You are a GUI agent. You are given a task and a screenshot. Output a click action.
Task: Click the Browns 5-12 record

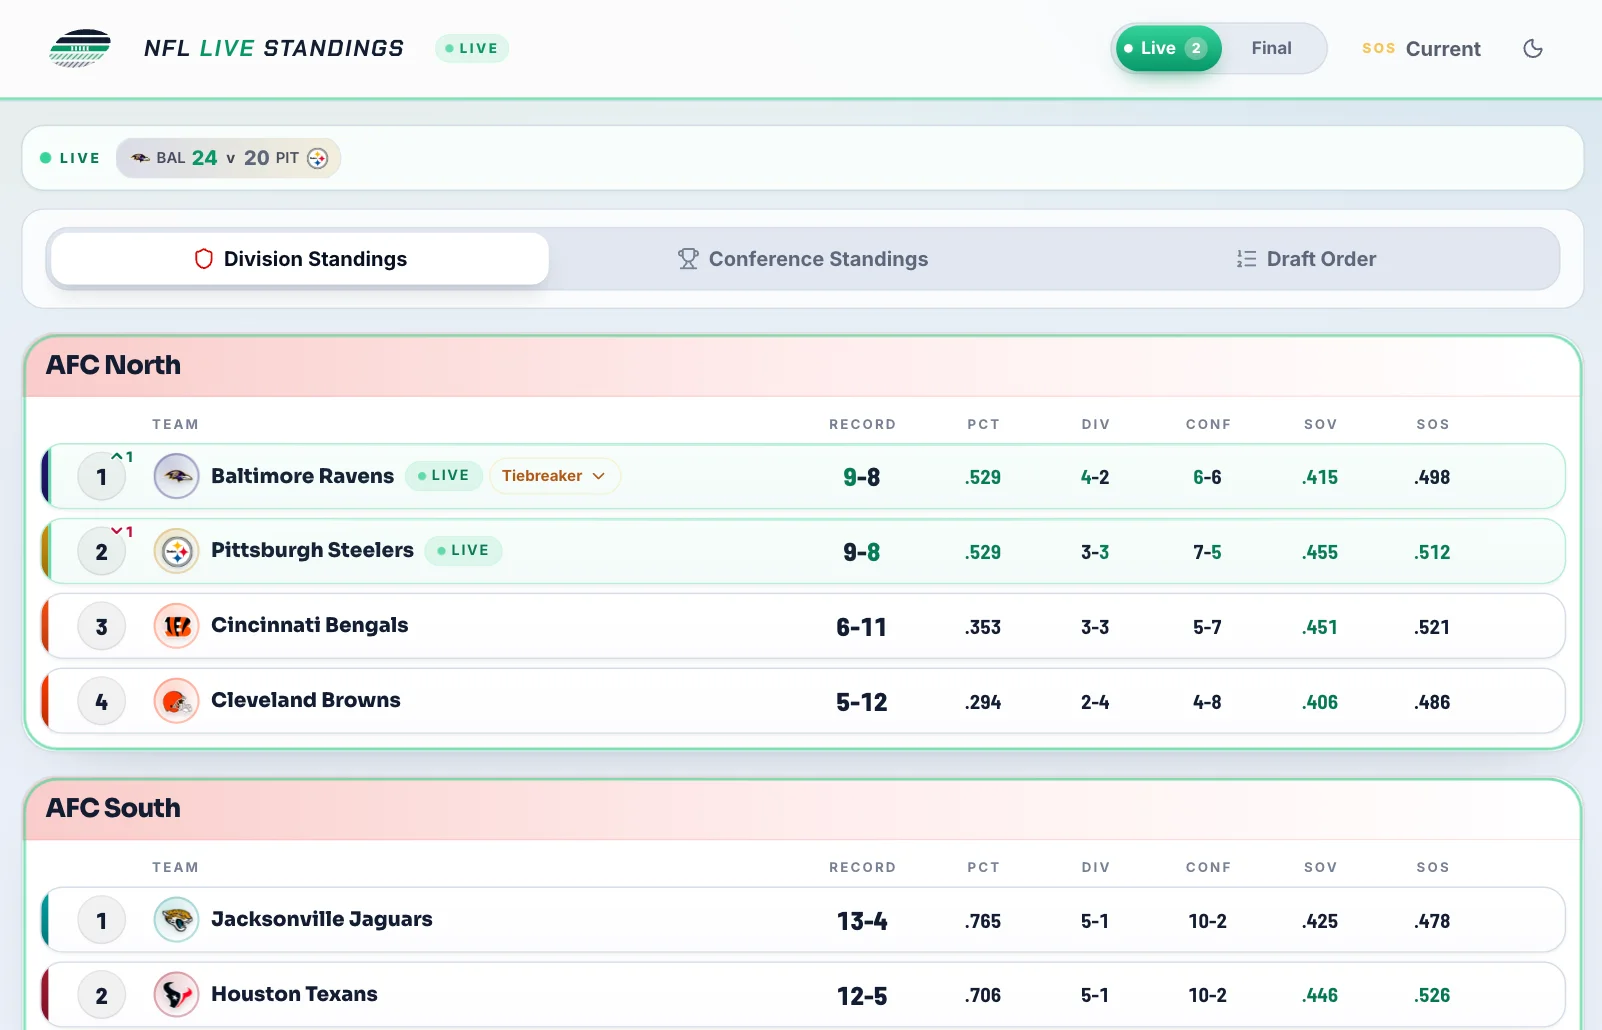(x=861, y=702)
